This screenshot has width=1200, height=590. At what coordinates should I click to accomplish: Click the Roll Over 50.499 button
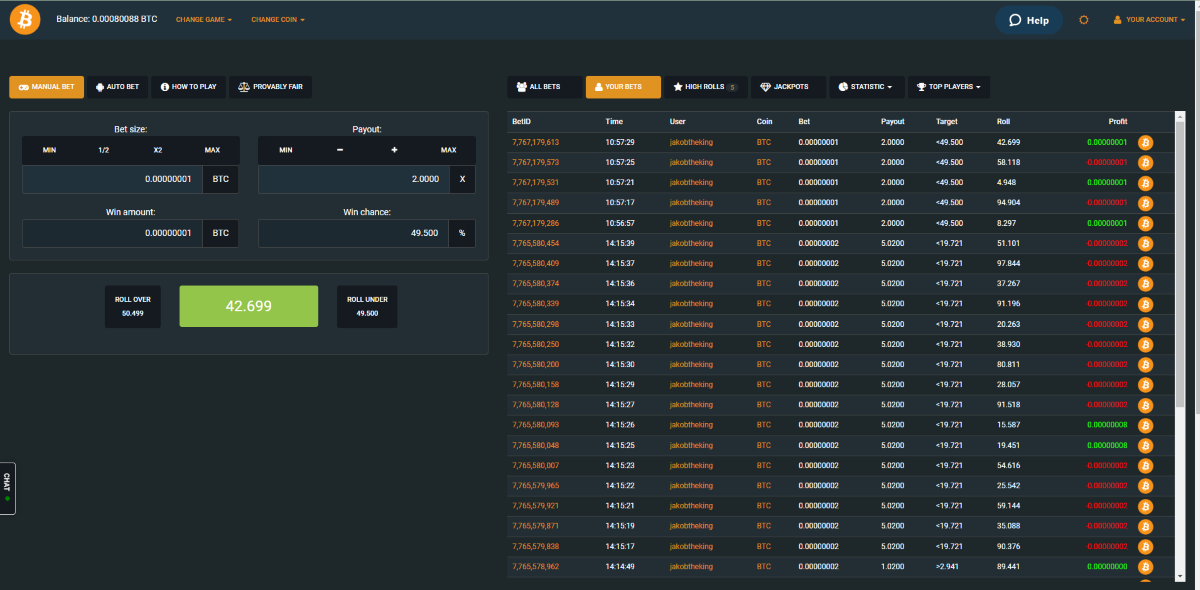135,306
